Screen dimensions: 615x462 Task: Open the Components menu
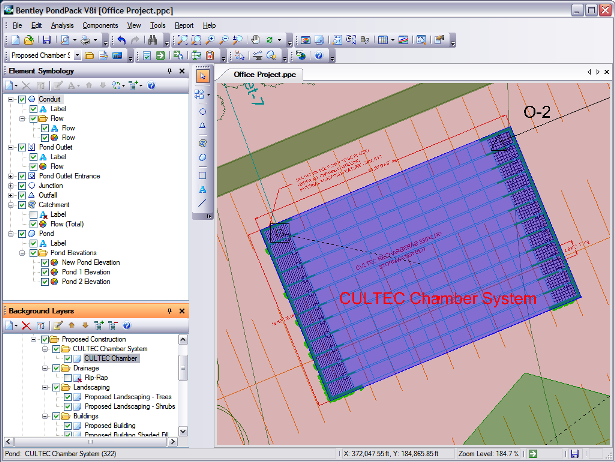point(100,25)
